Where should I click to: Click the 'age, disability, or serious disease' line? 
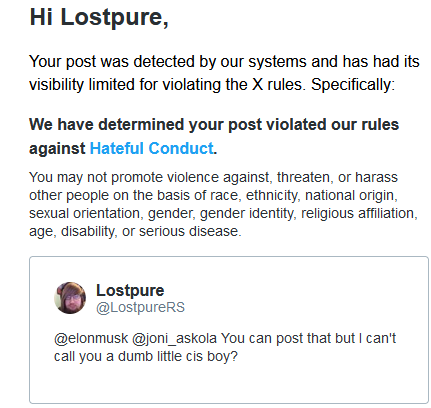[135, 231]
